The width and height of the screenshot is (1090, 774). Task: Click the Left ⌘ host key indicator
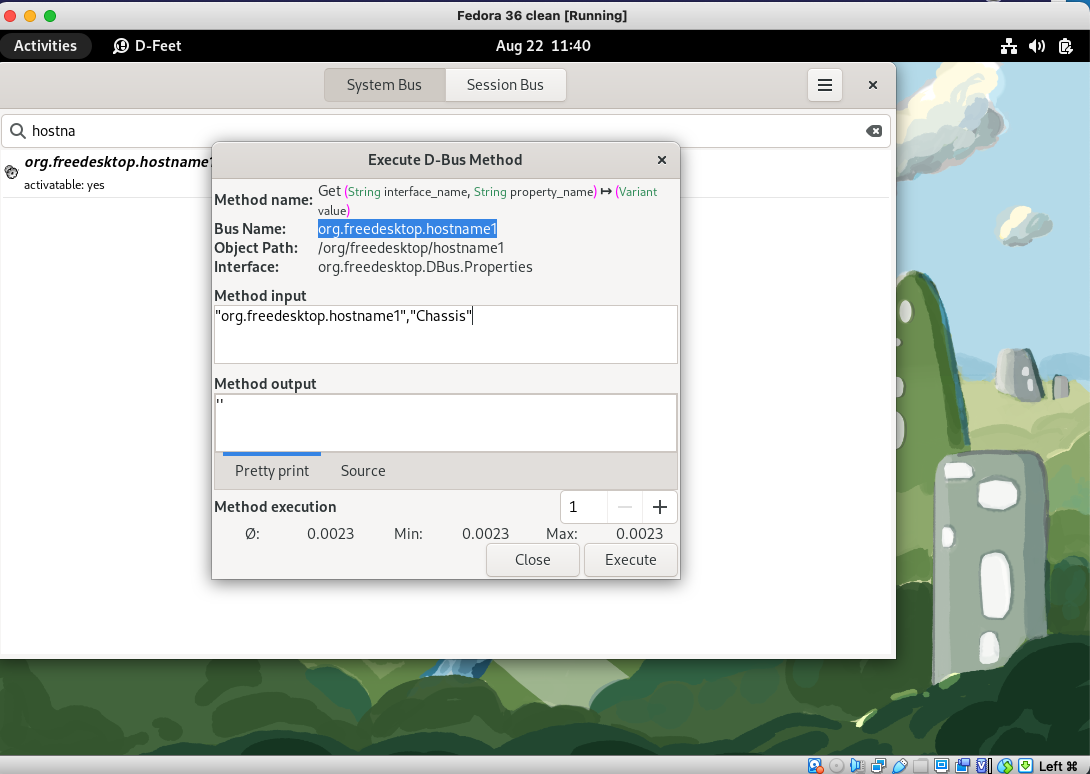point(1058,766)
